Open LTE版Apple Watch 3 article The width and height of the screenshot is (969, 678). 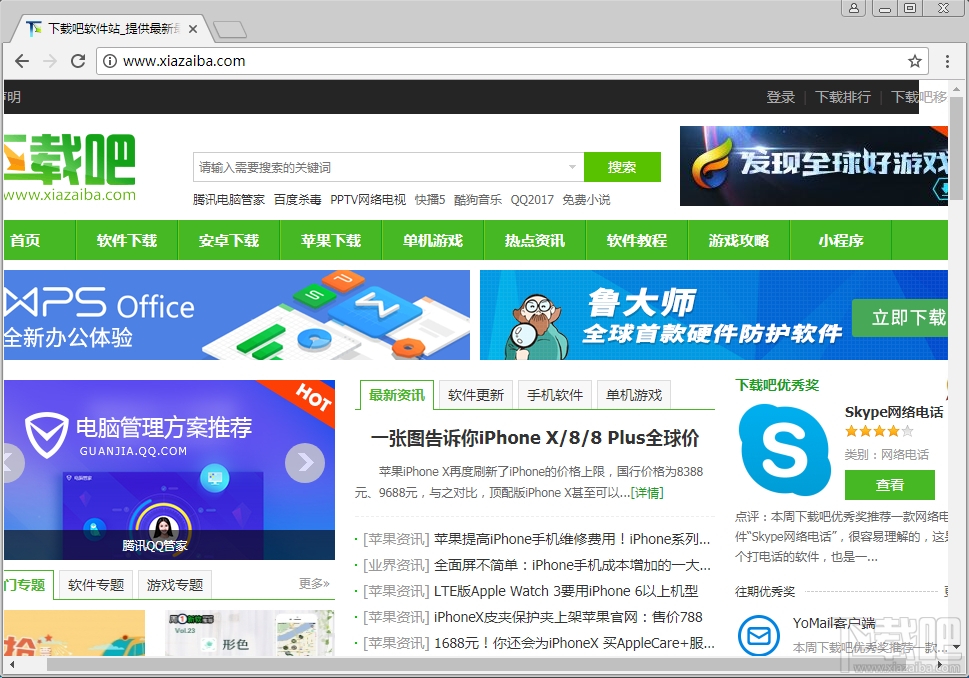point(566,591)
